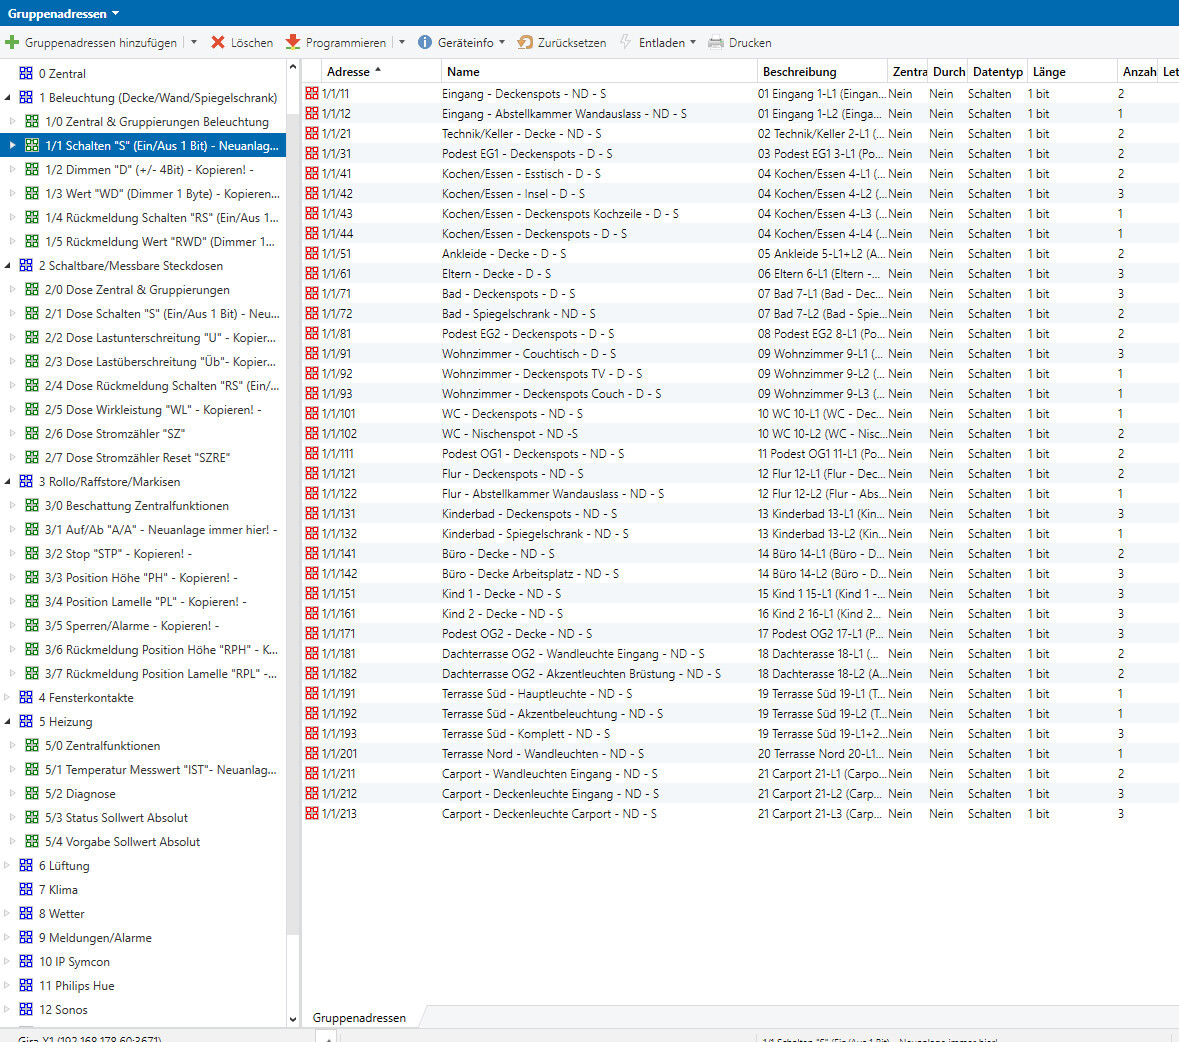The width and height of the screenshot is (1179, 1042).
Task: Click the group address icon of row 1/1/11
Action: (x=312, y=94)
